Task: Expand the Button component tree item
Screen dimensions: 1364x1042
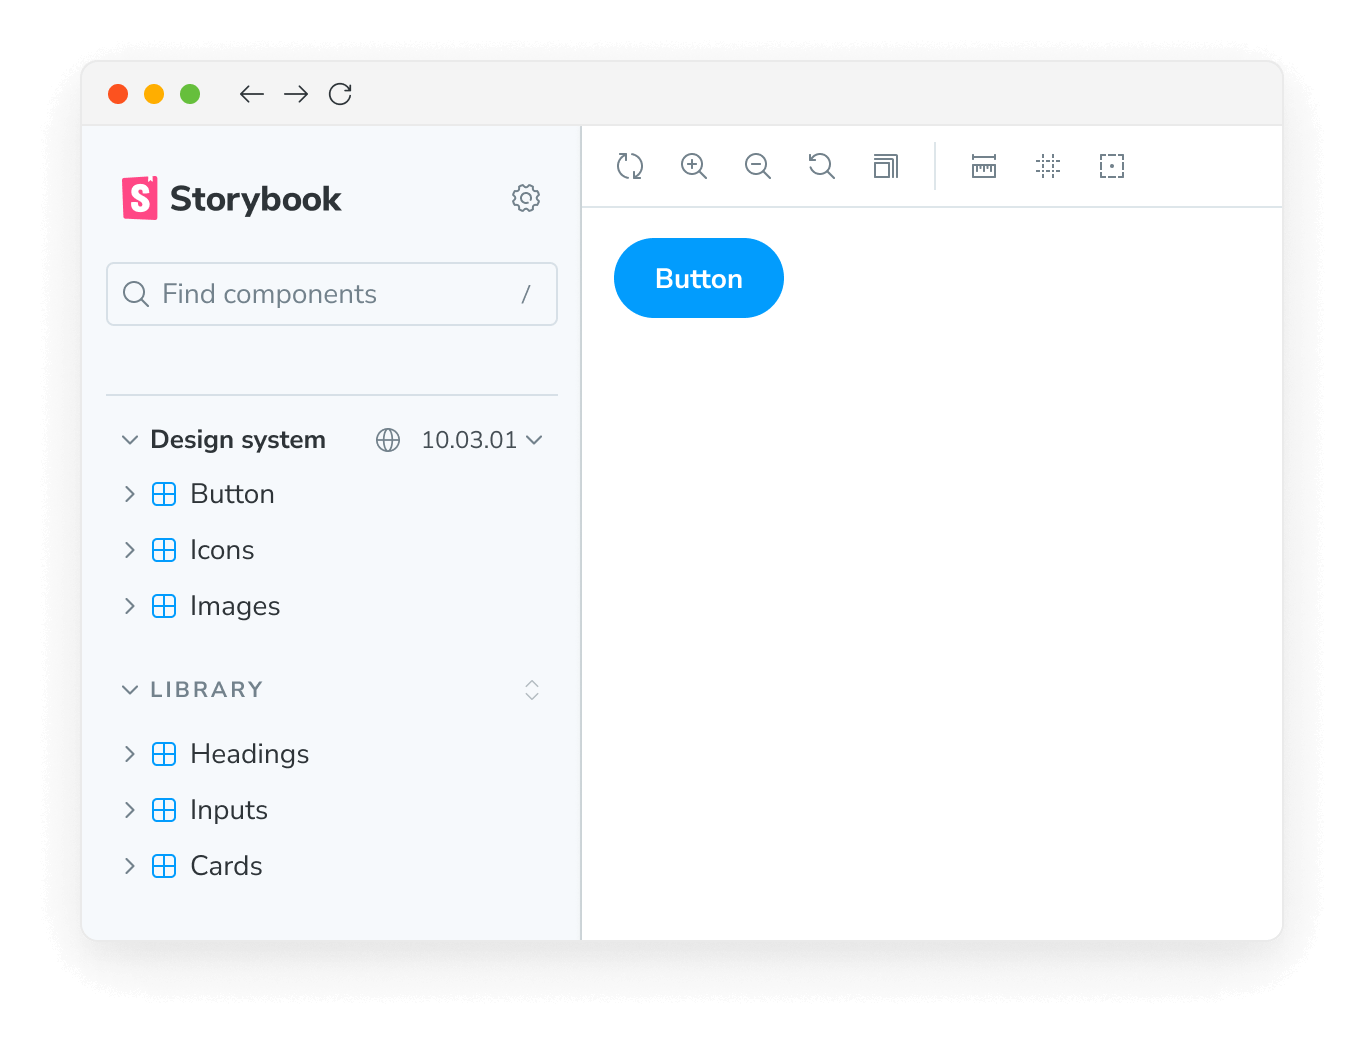Action: click(129, 493)
